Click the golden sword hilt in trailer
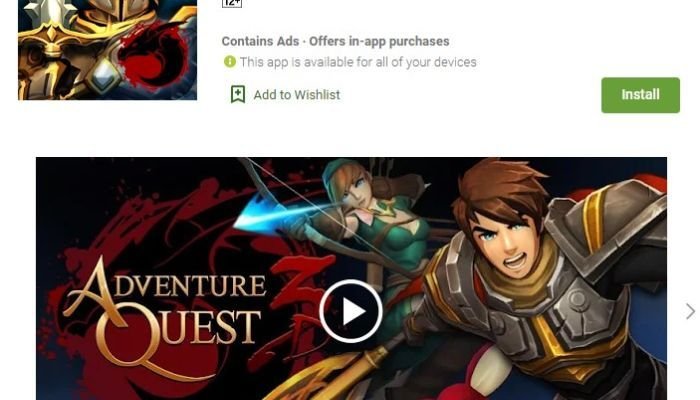This screenshot has height=400, width=700. [x=339, y=375]
